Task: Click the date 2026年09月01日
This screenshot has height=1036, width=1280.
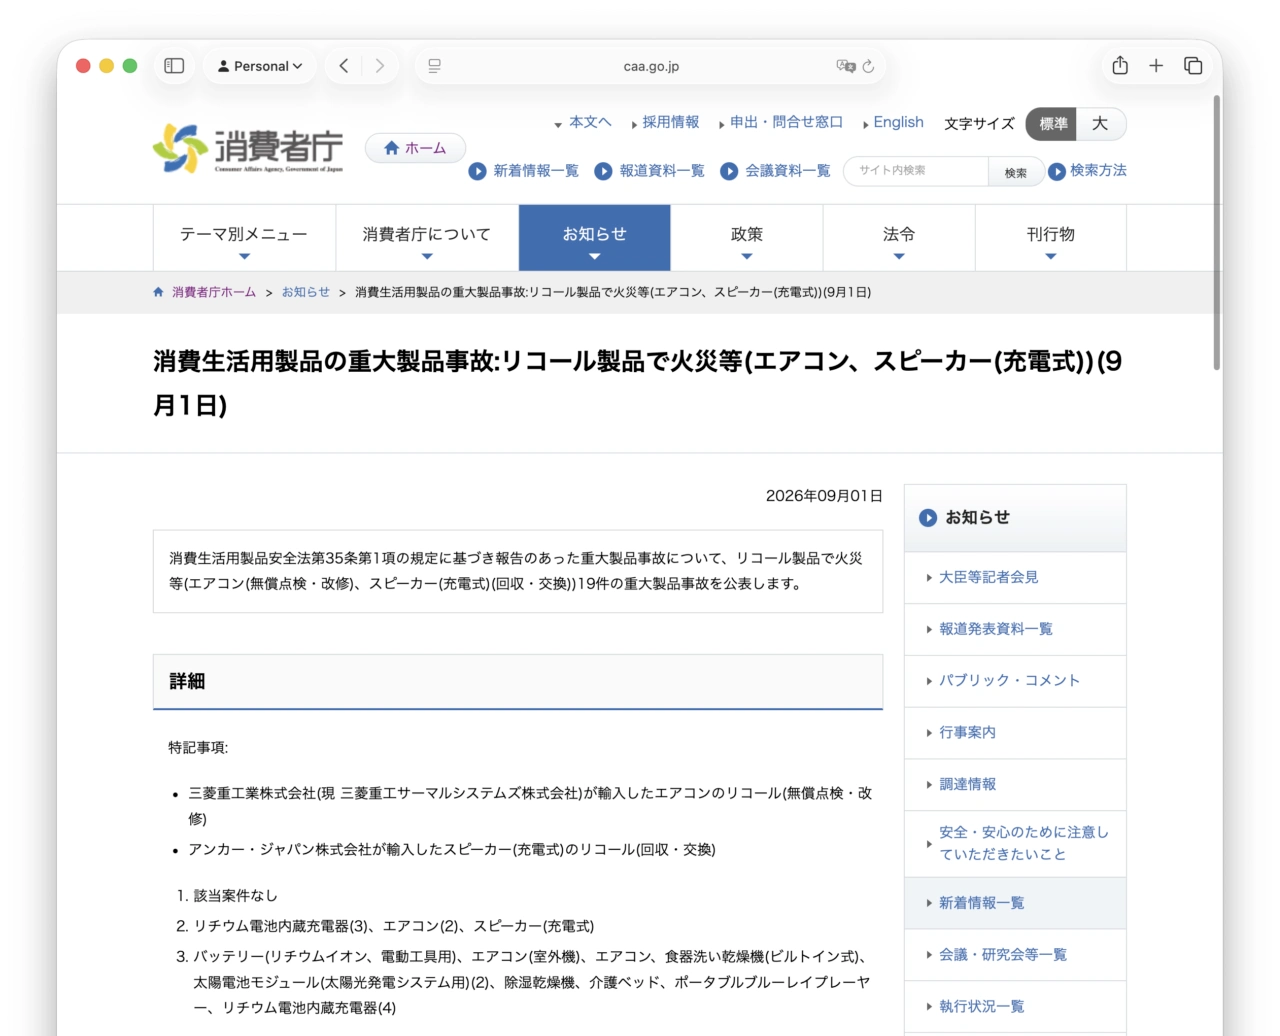Action: (x=824, y=496)
